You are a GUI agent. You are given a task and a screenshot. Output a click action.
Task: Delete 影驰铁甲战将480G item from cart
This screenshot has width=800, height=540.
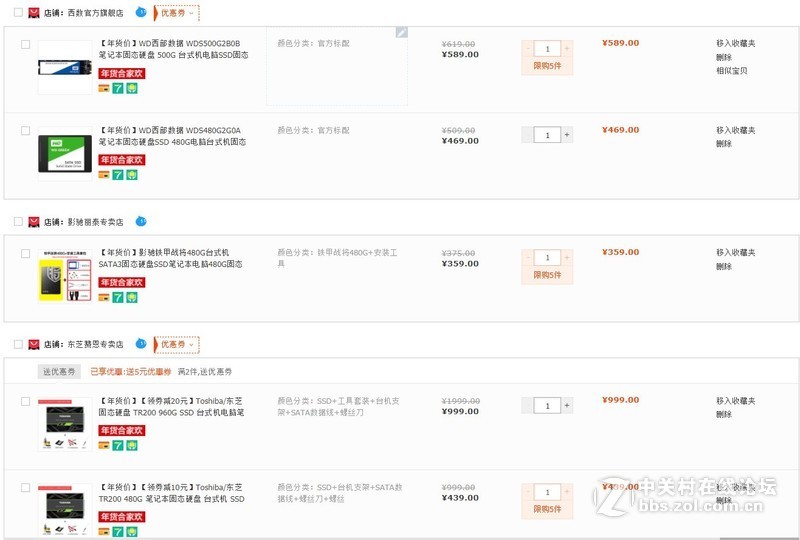tap(724, 266)
